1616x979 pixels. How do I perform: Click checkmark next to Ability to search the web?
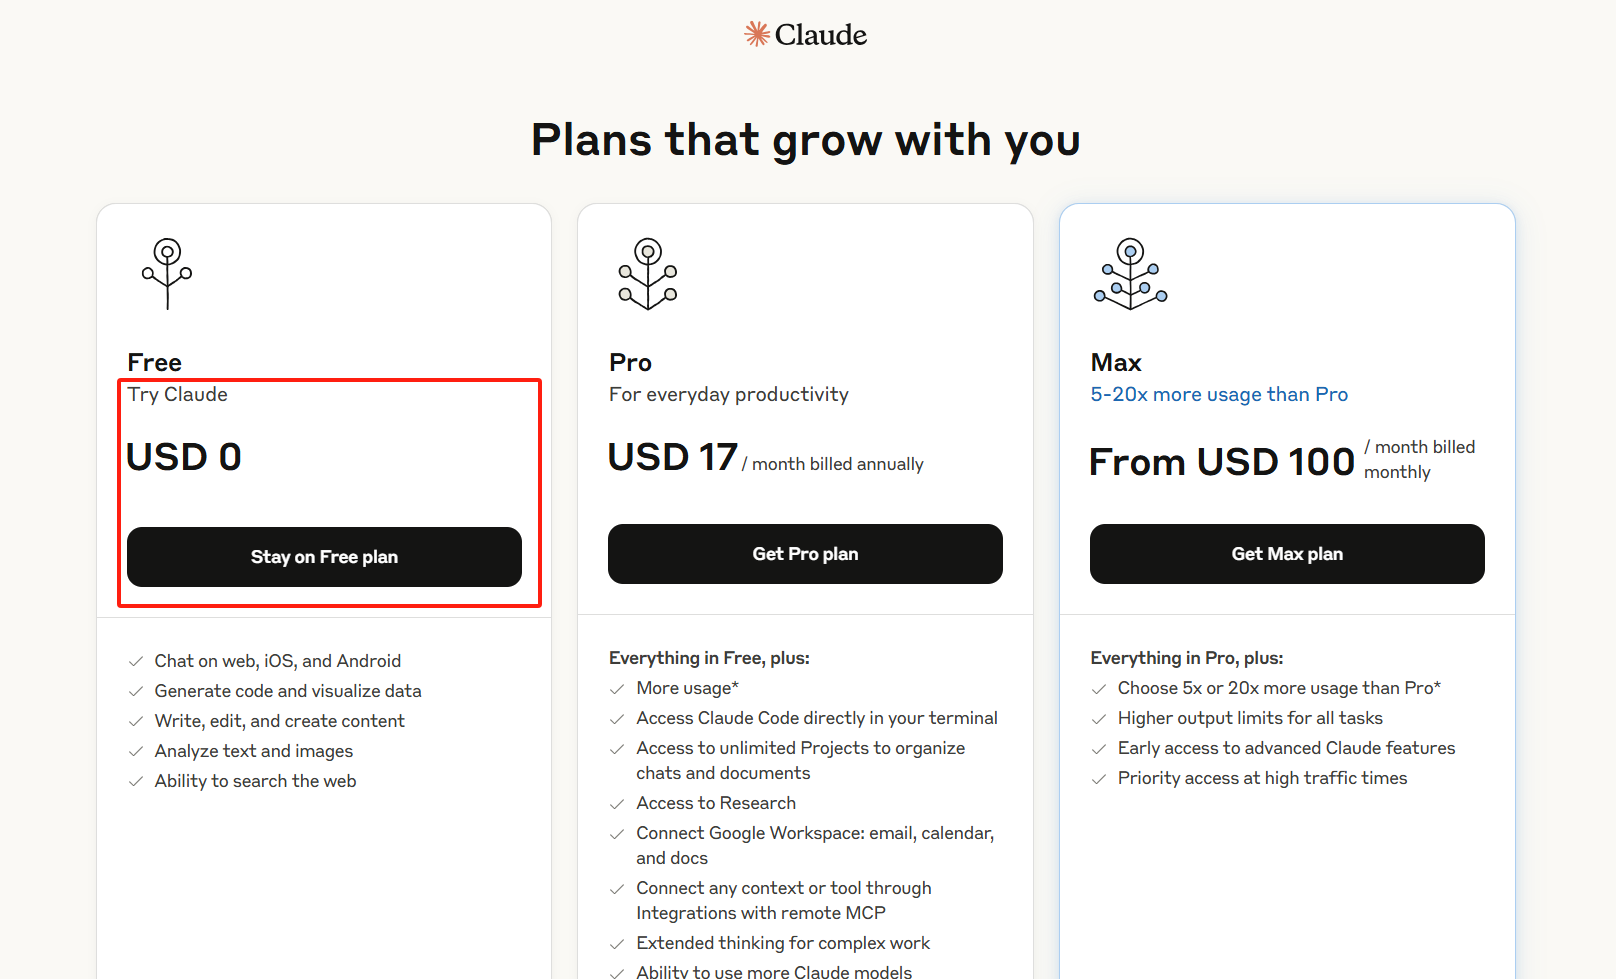(x=136, y=781)
